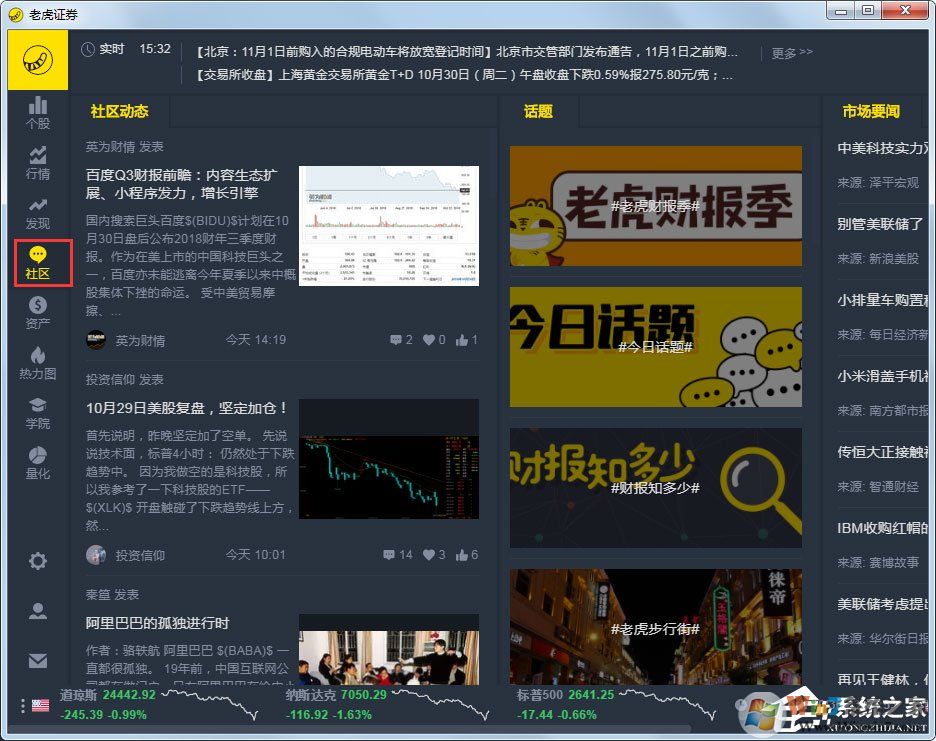Click the US flag icon in the bottom ticker
Image resolution: width=936 pixels, height=741 pixels.
tap(41, 706)
